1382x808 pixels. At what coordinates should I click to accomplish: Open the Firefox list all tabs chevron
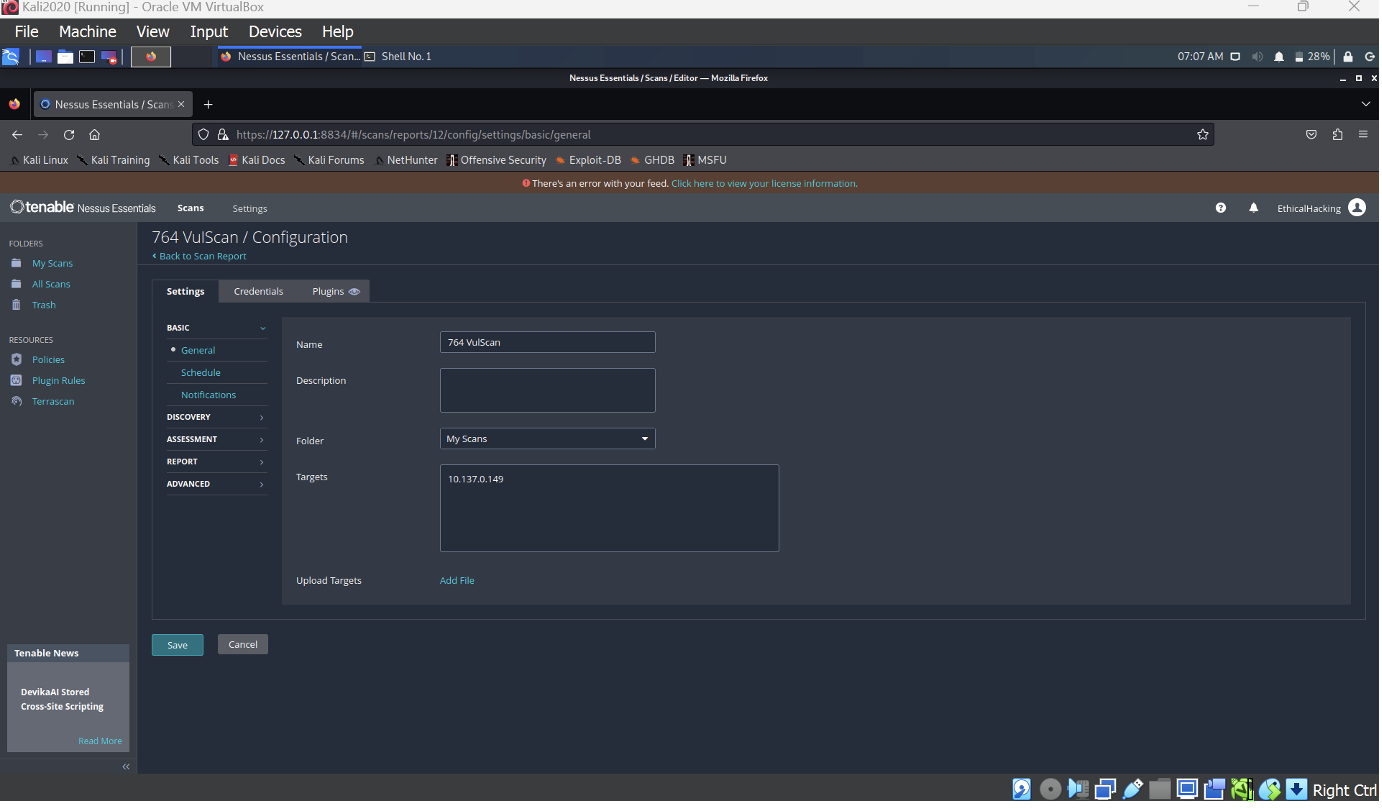coord(1366,104)
